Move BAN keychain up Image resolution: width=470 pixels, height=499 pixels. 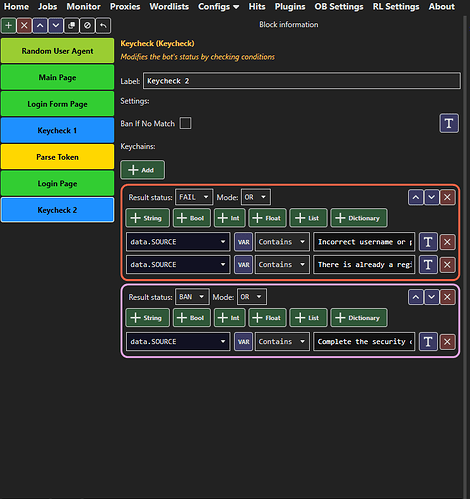[x=416, y=297]
